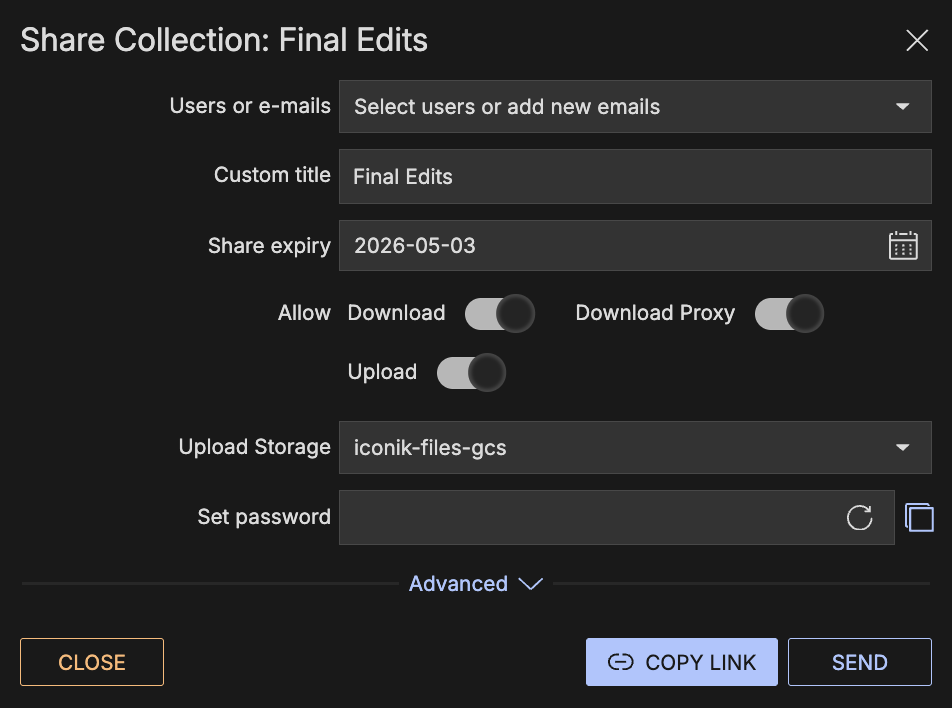Disable the Download toggle
The width and height of the screenshot is (952, 708).
click(500, 313)
